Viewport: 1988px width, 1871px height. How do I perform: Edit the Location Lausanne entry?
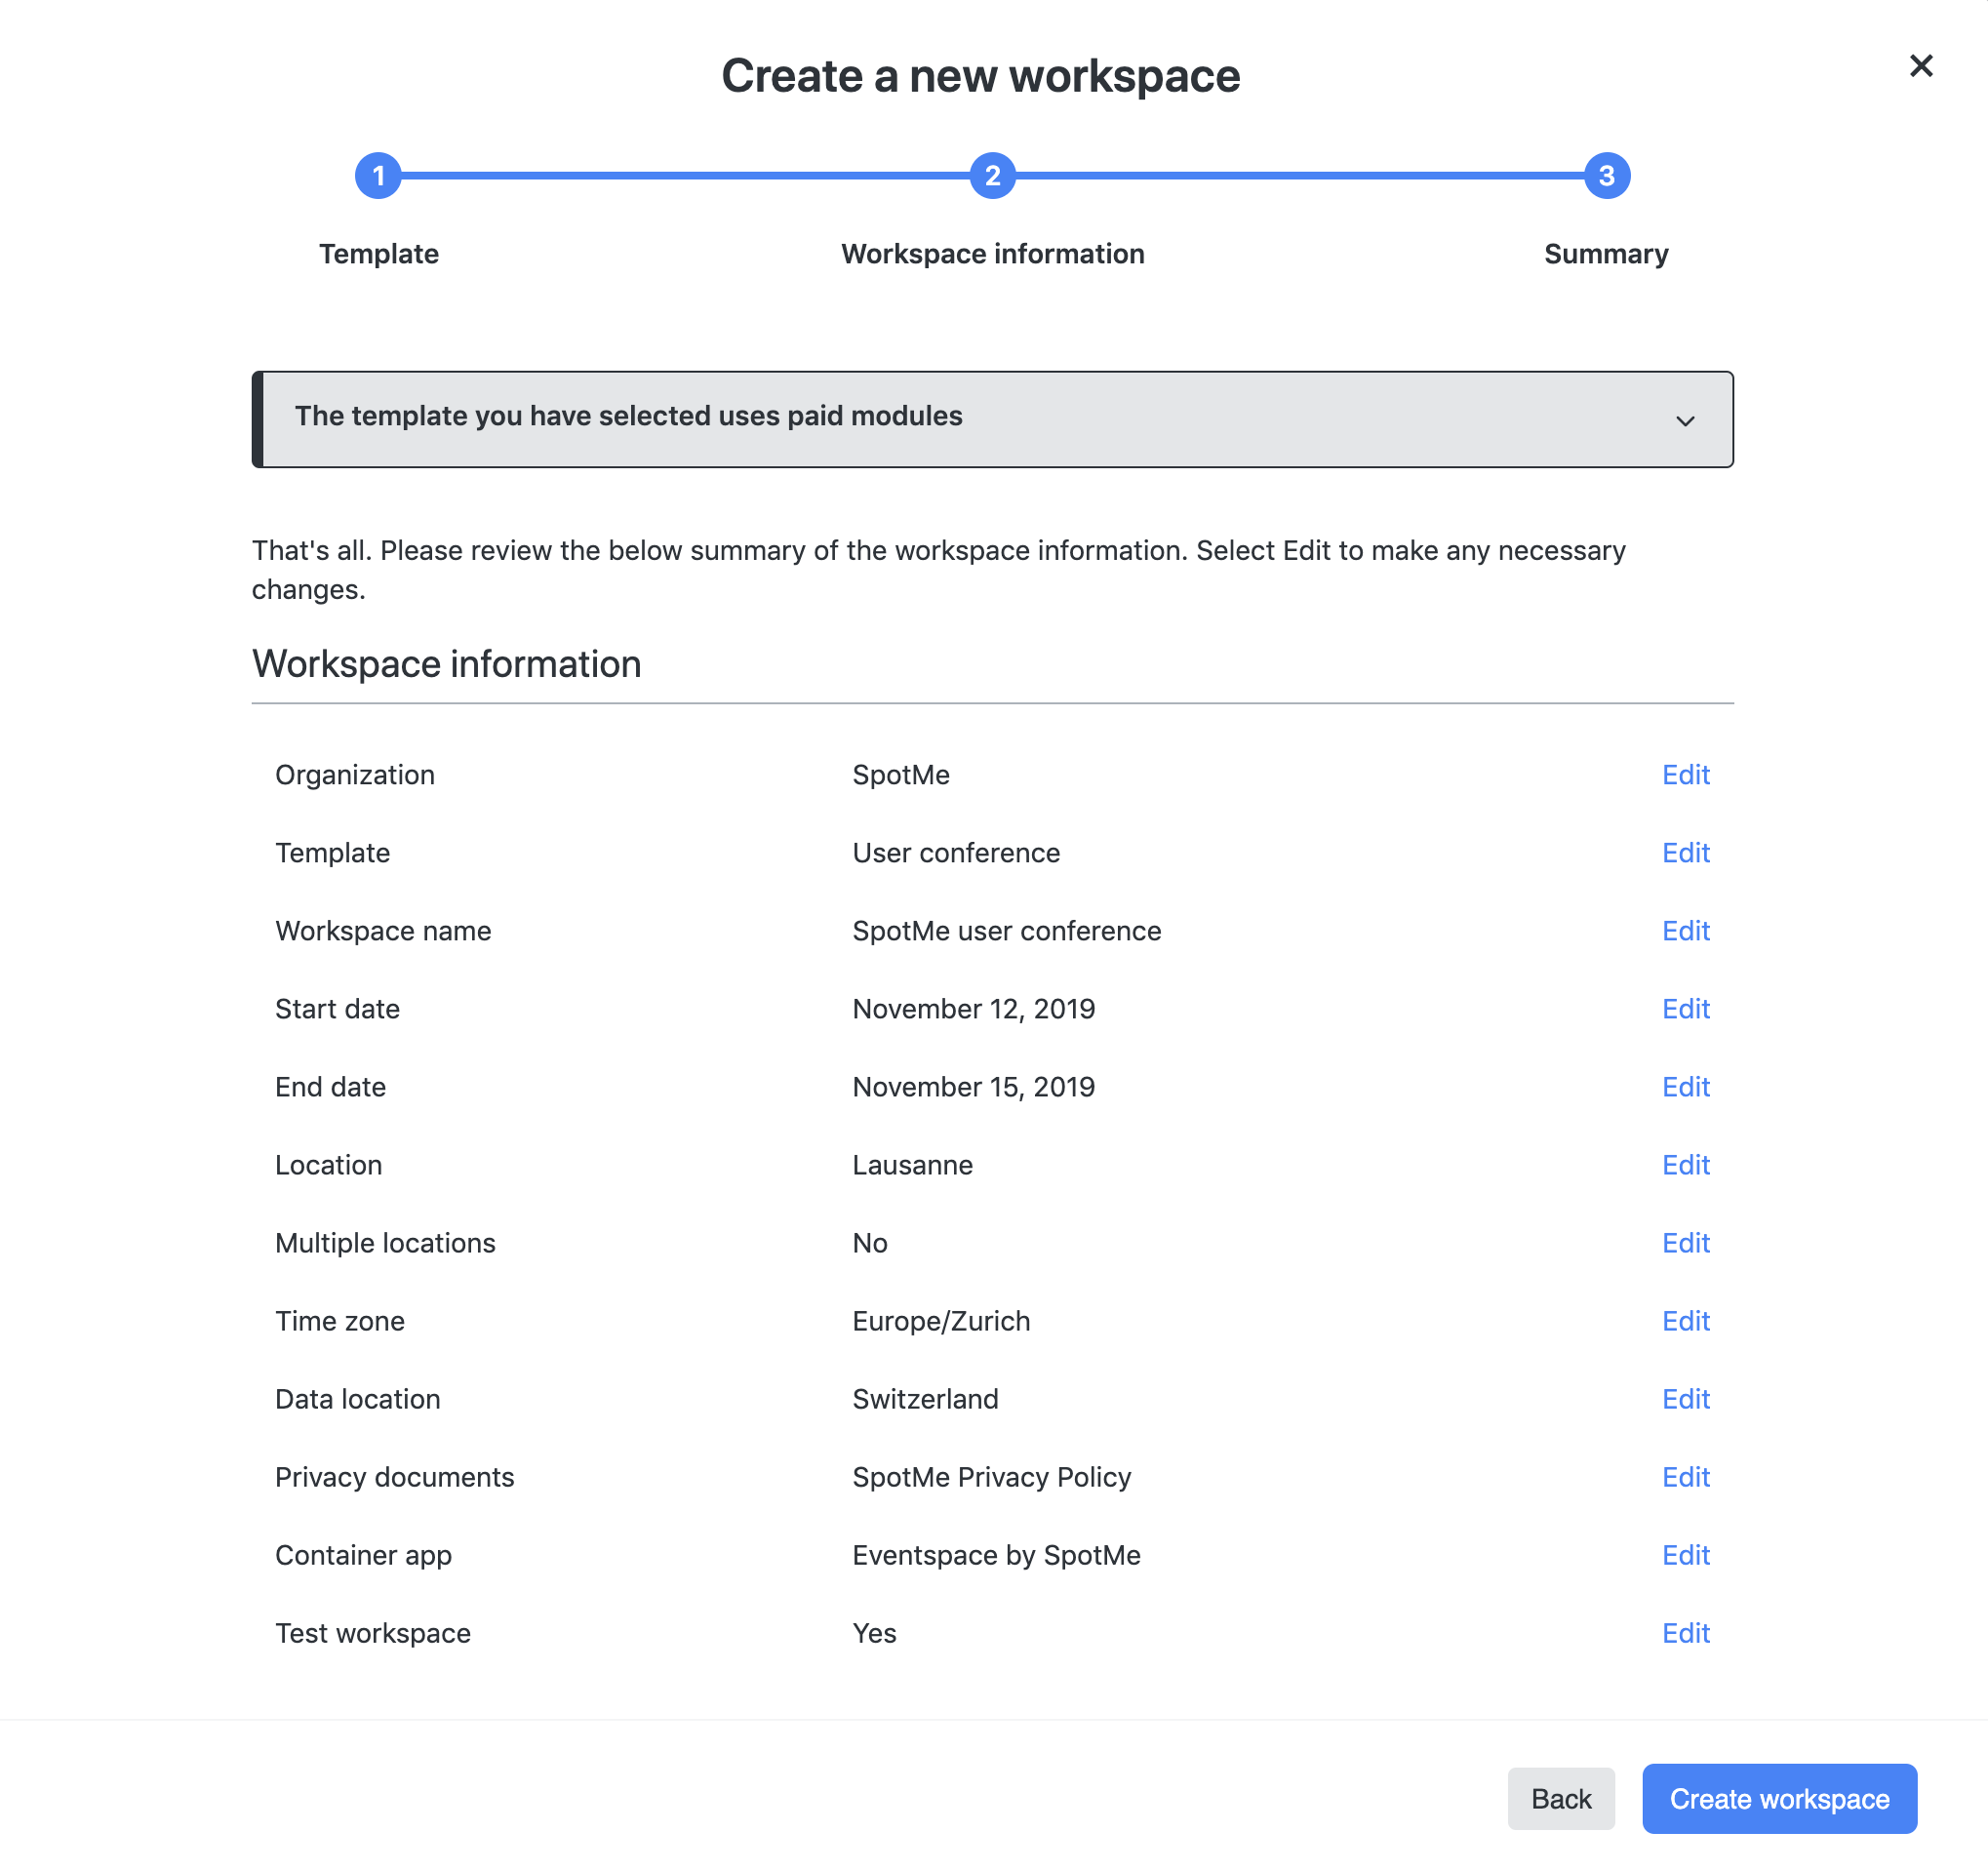[x=1685, y=1165]
